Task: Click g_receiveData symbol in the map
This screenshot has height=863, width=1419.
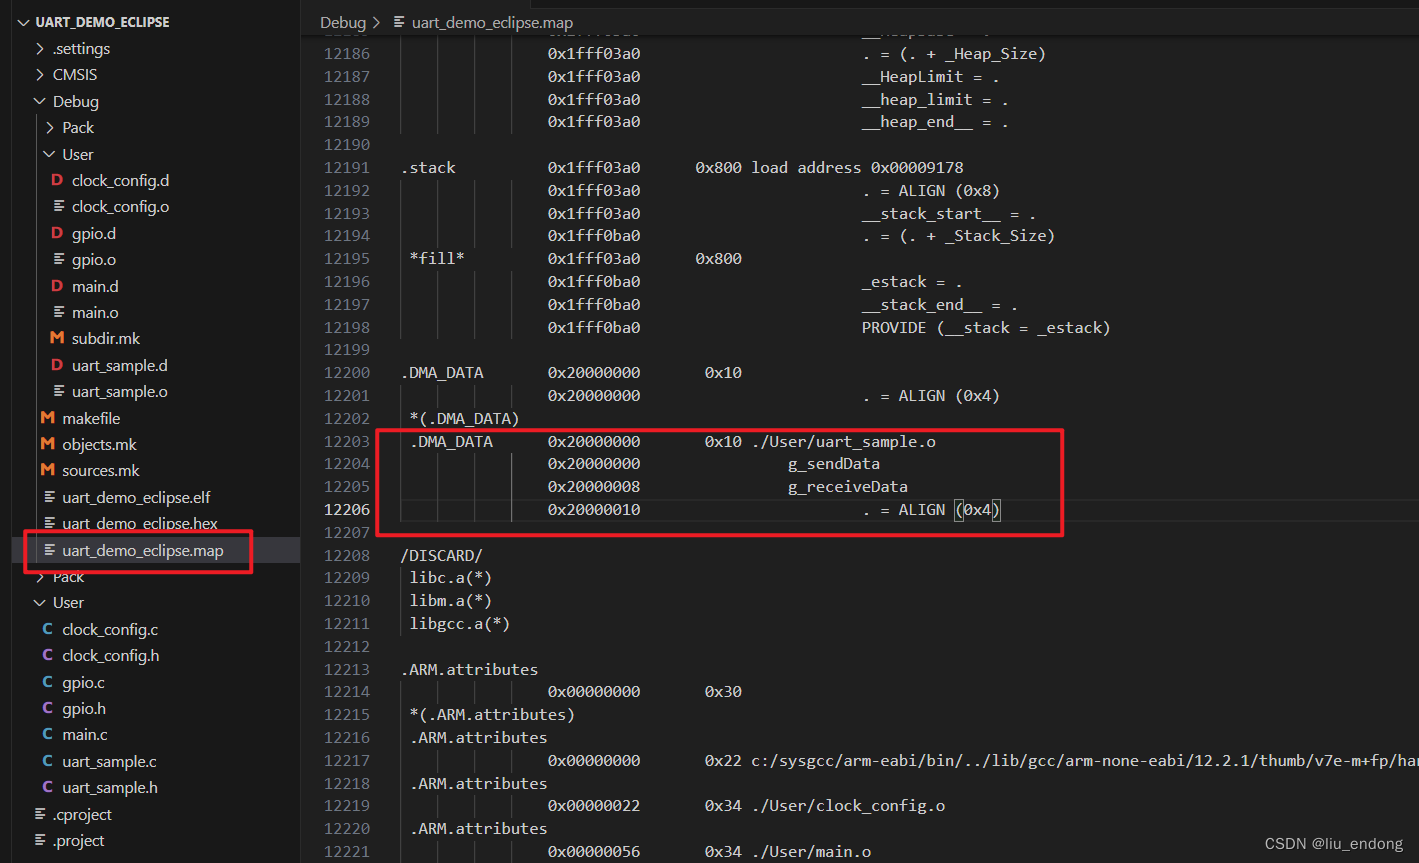Action: tap(848, 487)
